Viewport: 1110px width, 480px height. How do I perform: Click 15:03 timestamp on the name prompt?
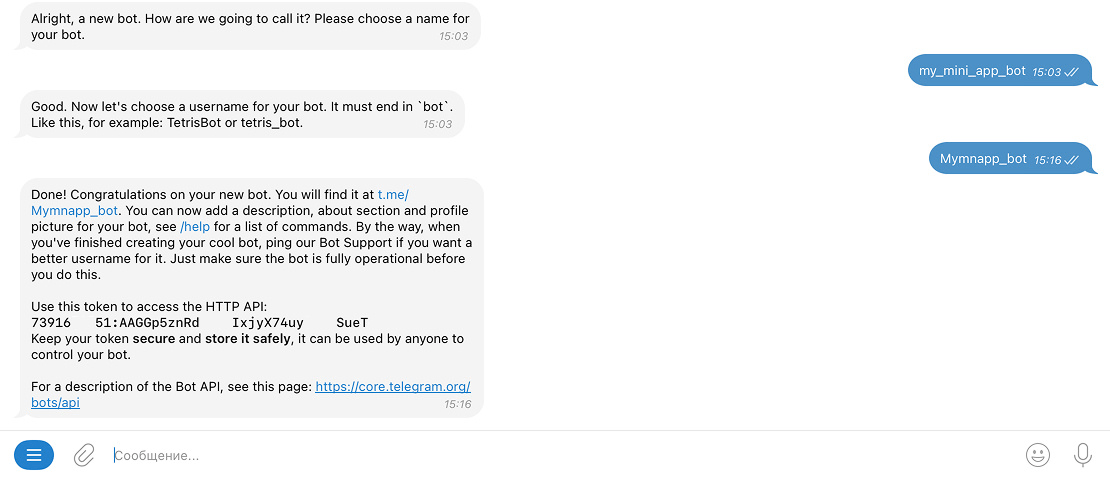point(453,37)
